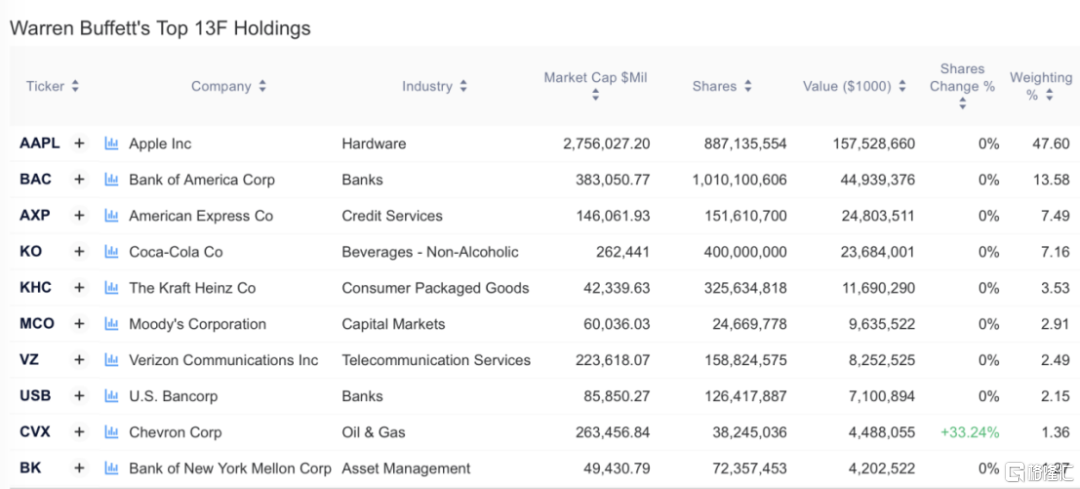
Task: Click the plus icon next to VZ
Action: pos(79,360)
